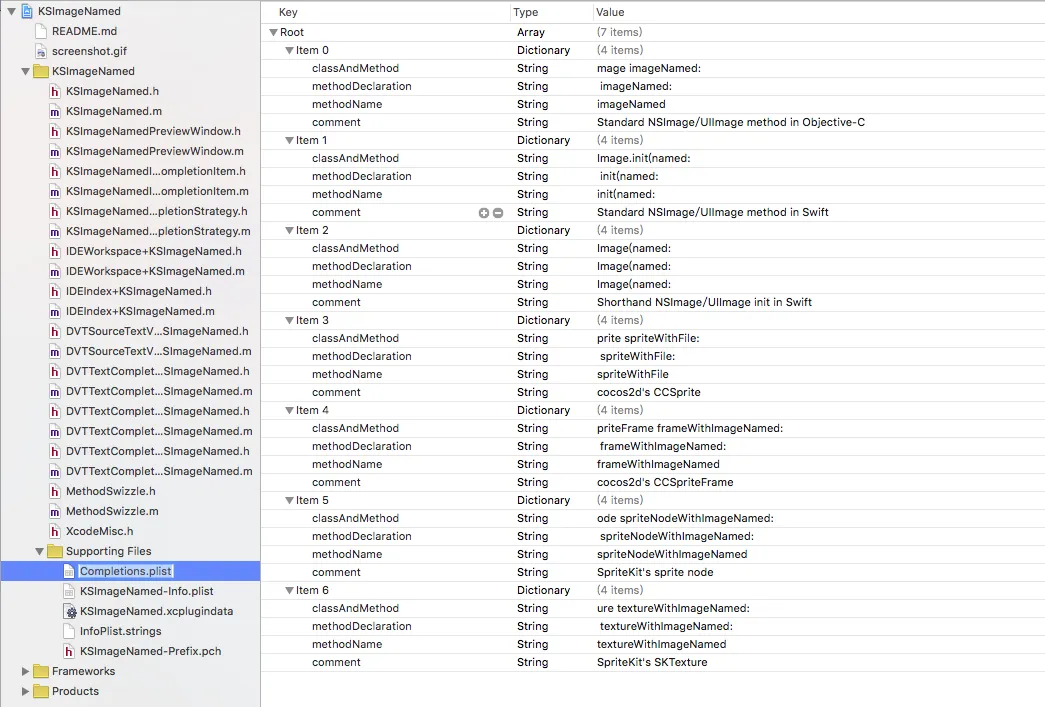Click the 'priteFrame frameWithImageNamed:' value
Screen dimensions: 1045x707
point(690,428)
